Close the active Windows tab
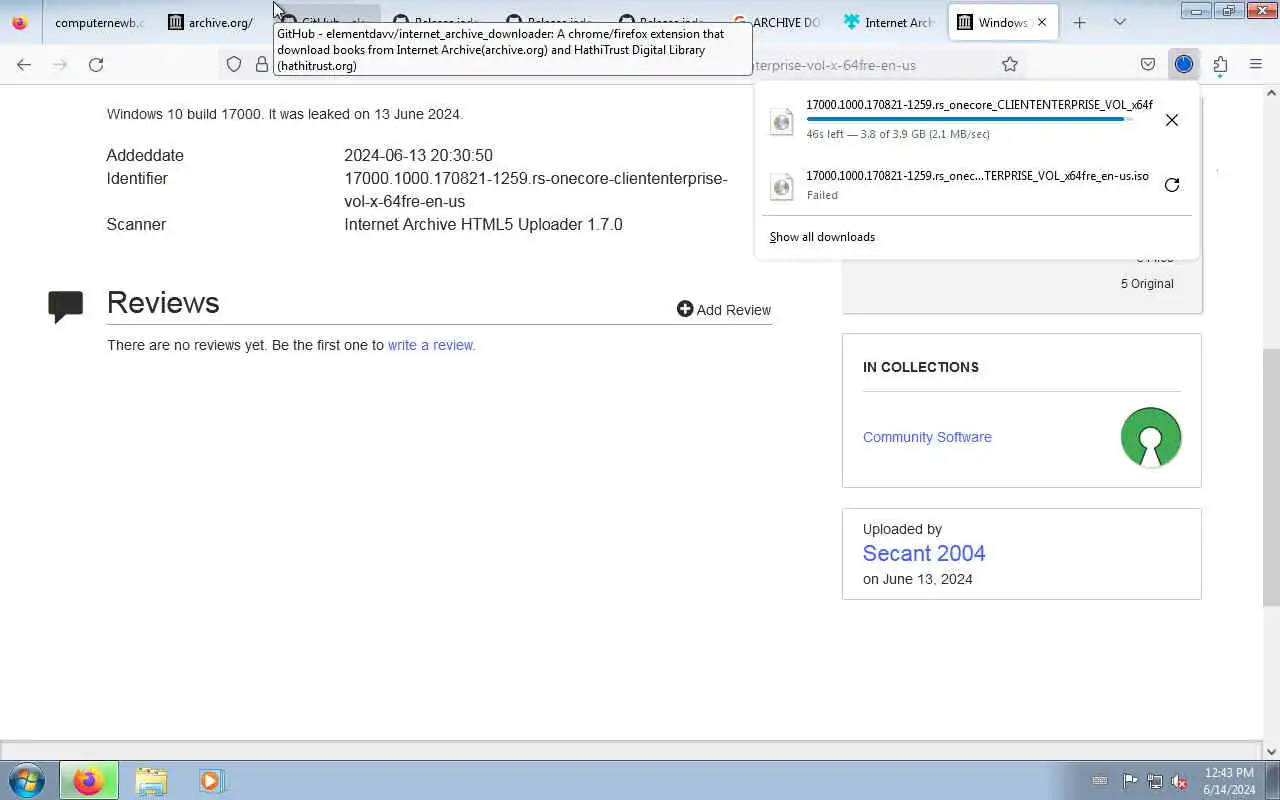The image size is (1280, 800). coord(1042,22)
